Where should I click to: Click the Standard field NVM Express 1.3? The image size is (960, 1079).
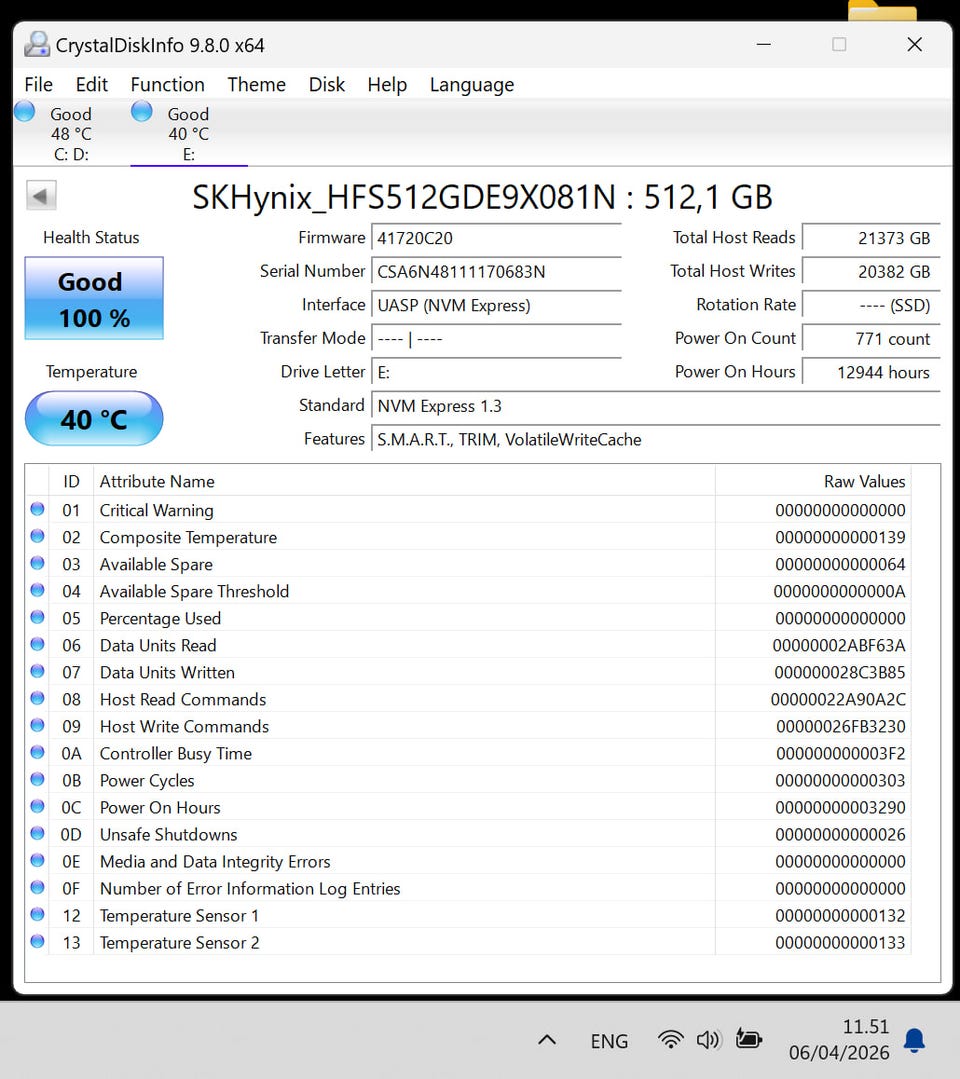656,406
